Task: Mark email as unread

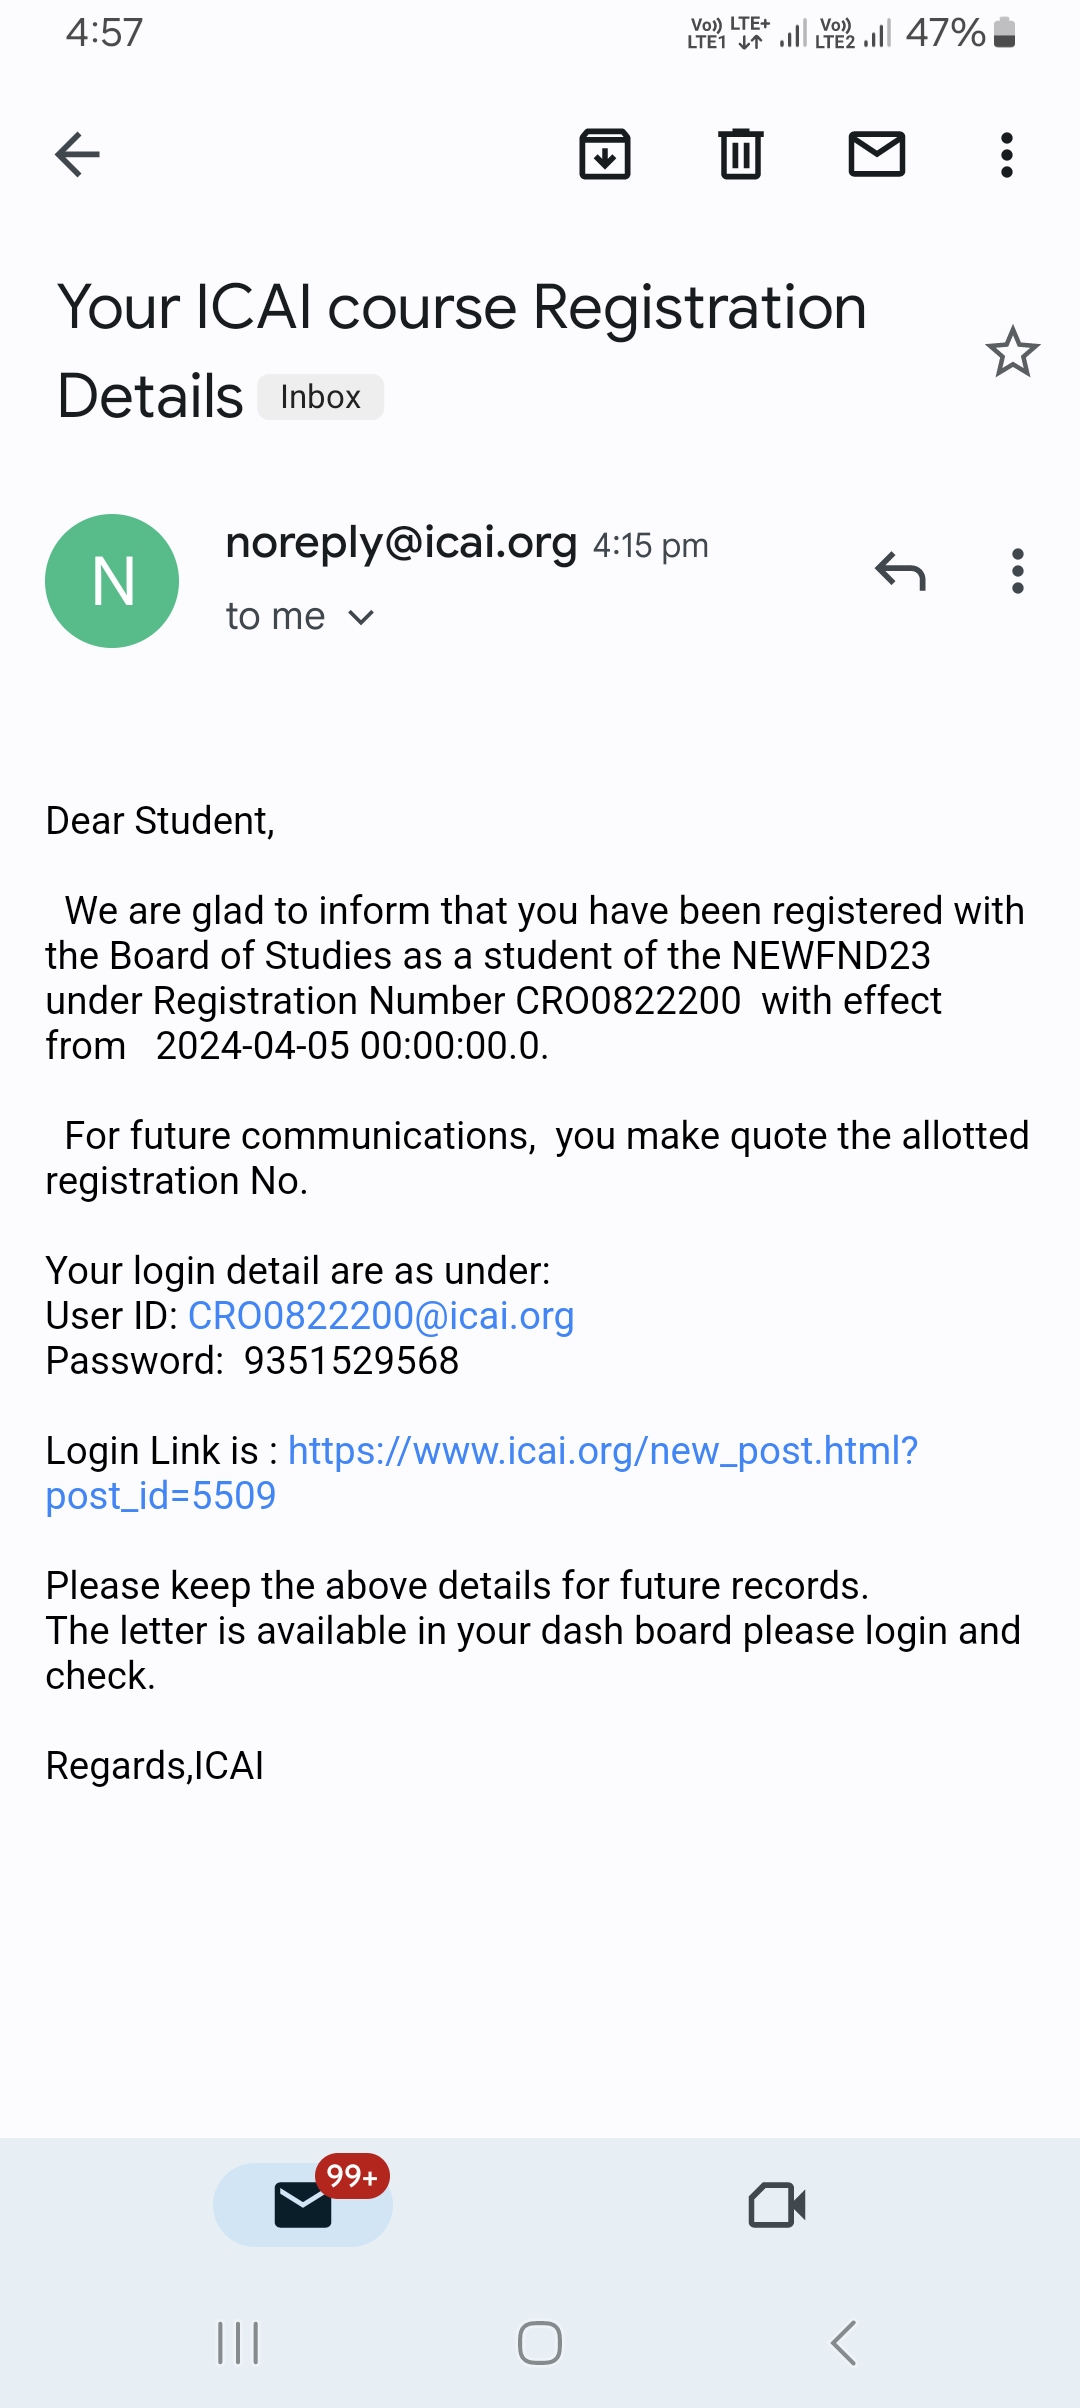Action: [x=877, y=155]
